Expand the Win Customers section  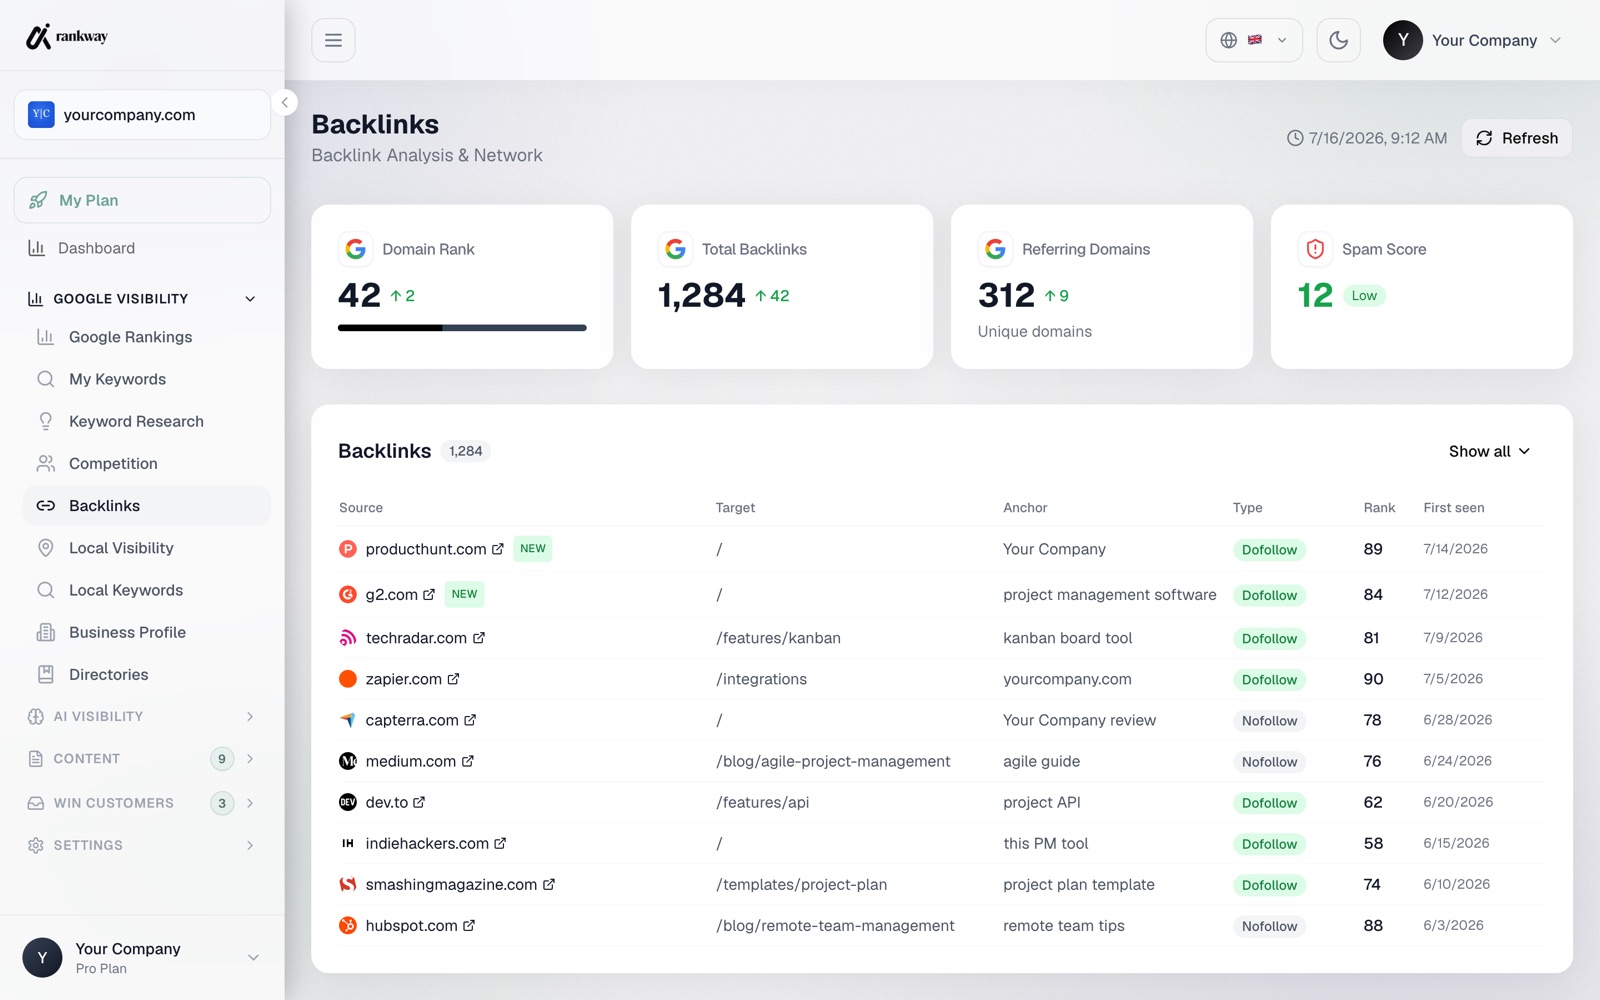(x=142, y=803)
